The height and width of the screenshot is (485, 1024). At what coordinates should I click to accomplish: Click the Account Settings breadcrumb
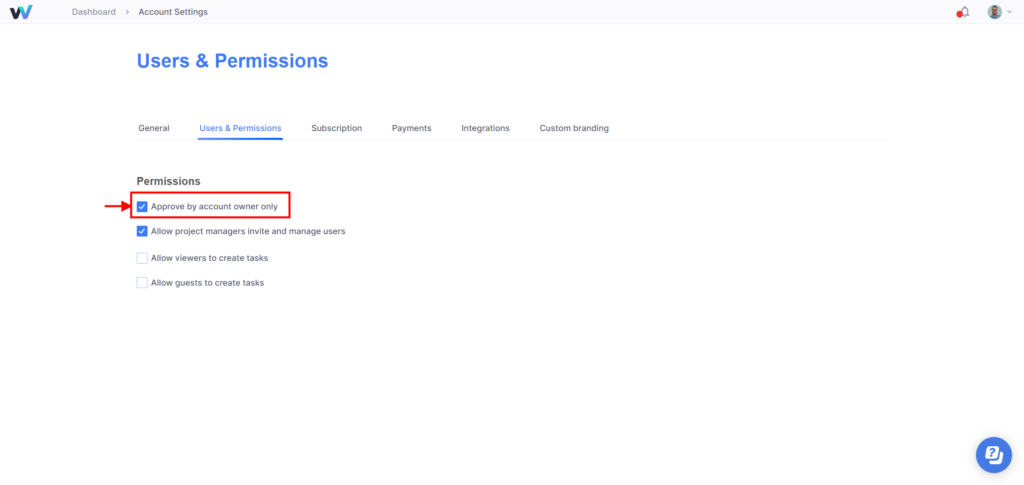173,12
